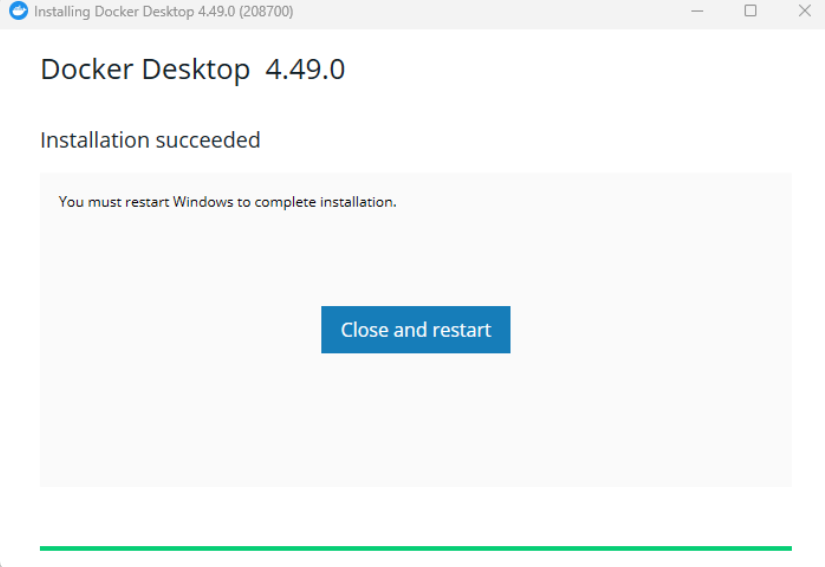Minimize the Docker installer window
825x567 pixels.
tap(697, 11)
